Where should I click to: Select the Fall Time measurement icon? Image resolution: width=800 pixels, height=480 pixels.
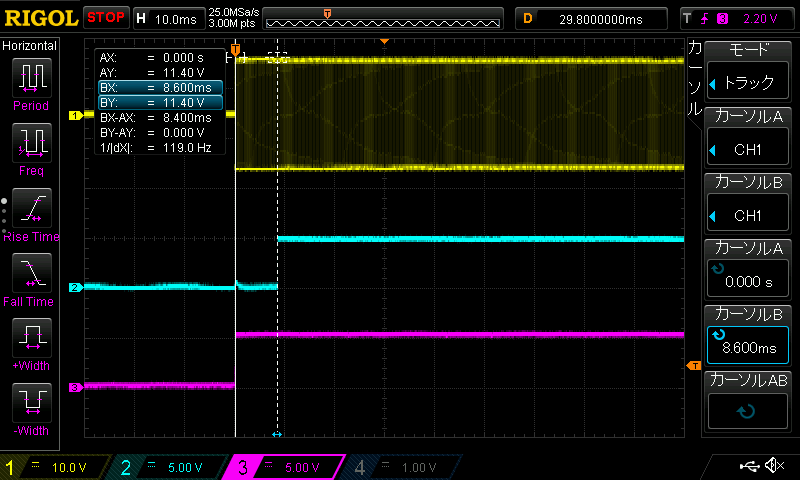(32, 273)
